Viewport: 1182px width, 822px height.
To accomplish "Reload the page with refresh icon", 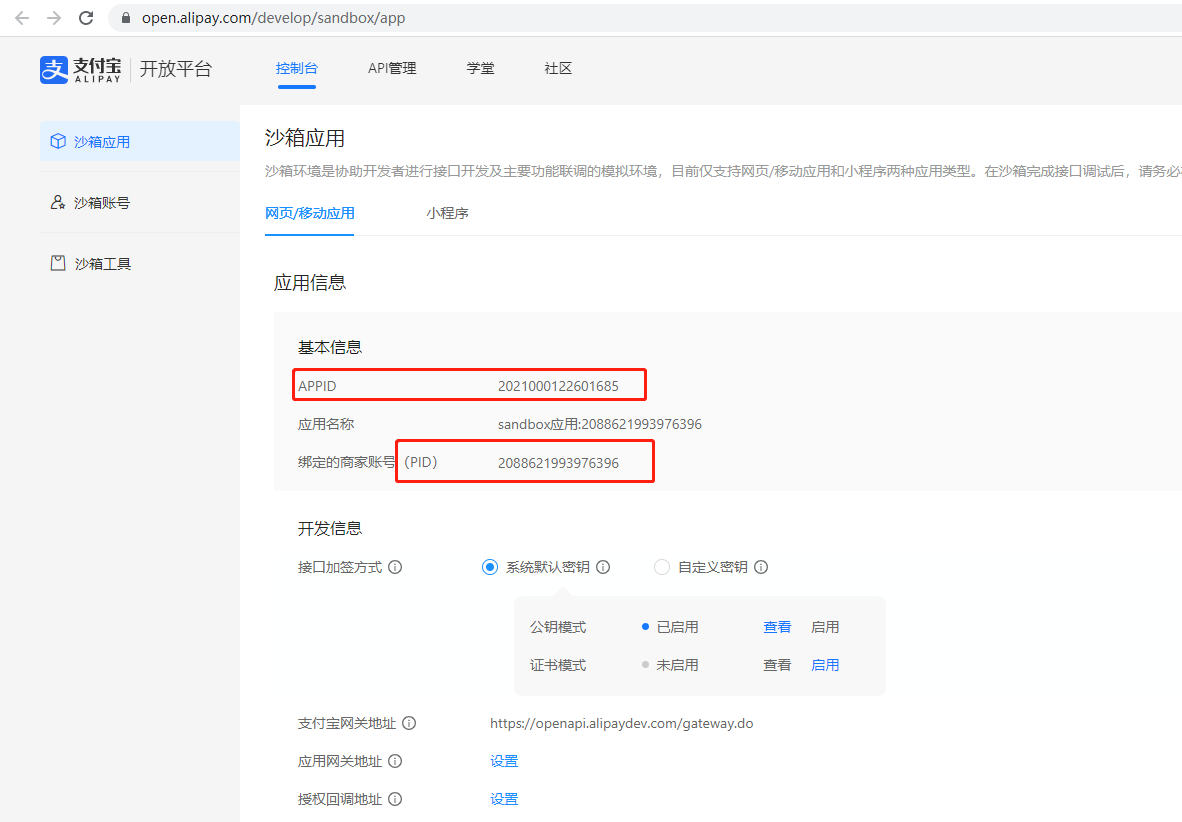I will click(86, 17).
